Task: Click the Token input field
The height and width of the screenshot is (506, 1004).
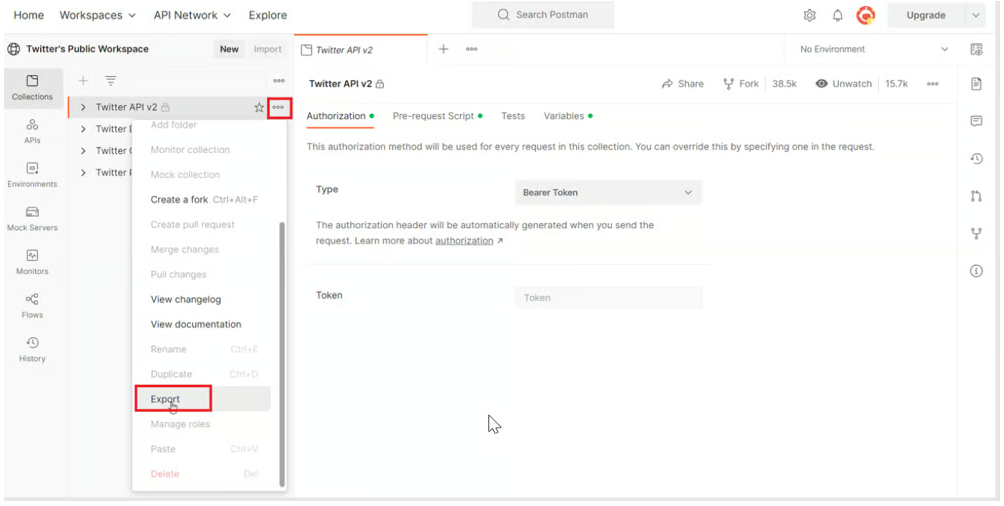Action: coord(608,298)
